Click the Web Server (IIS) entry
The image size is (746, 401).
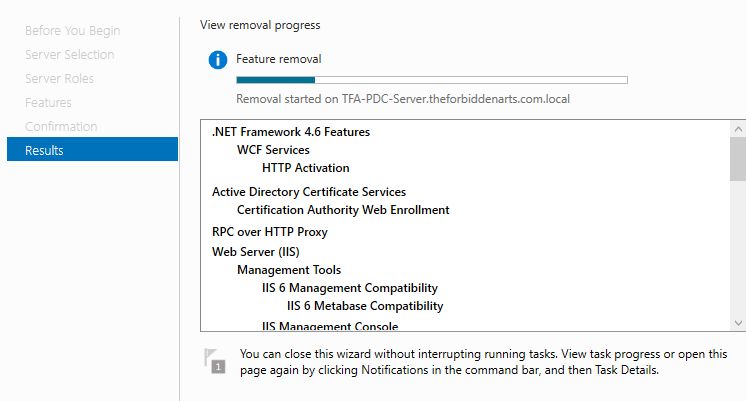coord(256,252)
